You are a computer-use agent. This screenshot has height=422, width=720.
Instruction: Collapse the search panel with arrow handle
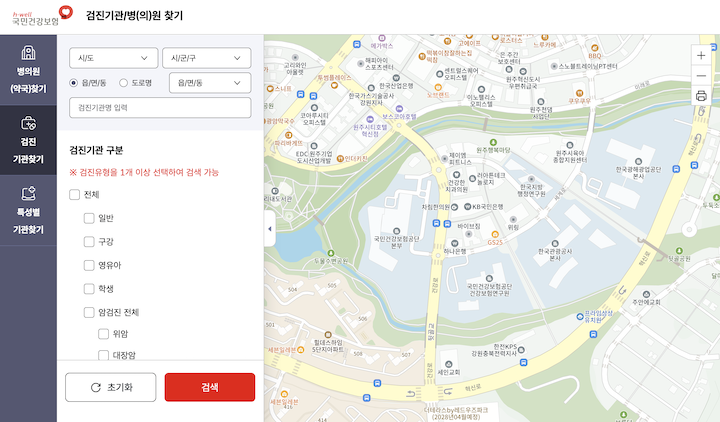click(x=267, y=229)
